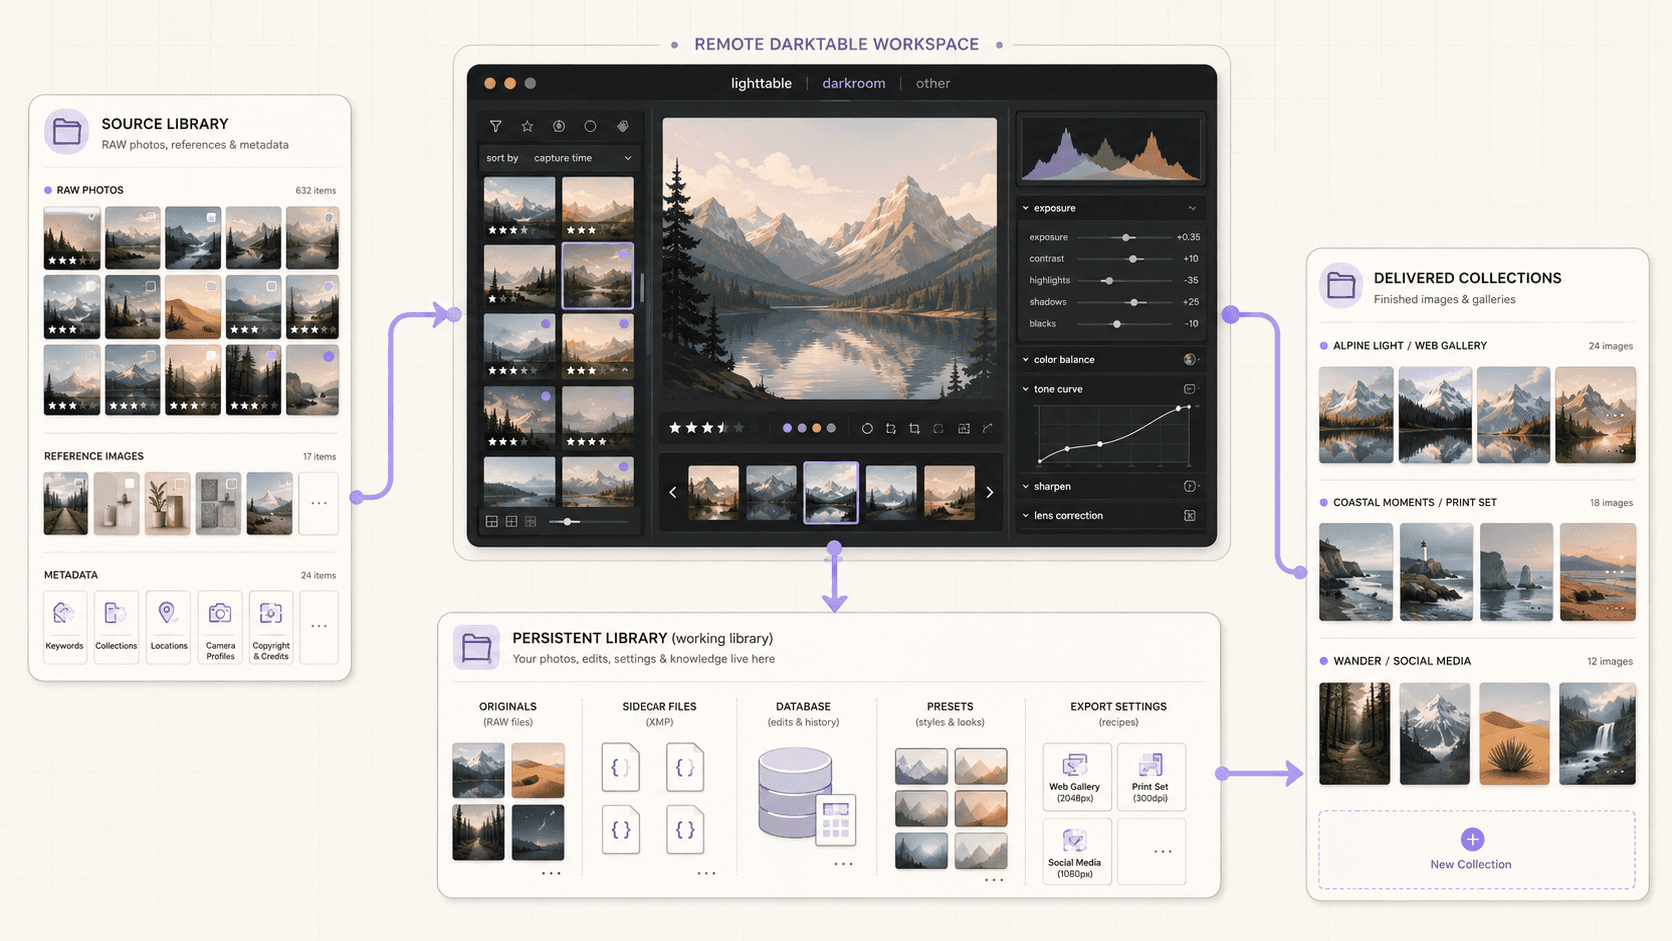Adjust the highlights slider handle
Viewport: 1672px width, 941px height.
pyautogui.click(x=1108, y=281)
